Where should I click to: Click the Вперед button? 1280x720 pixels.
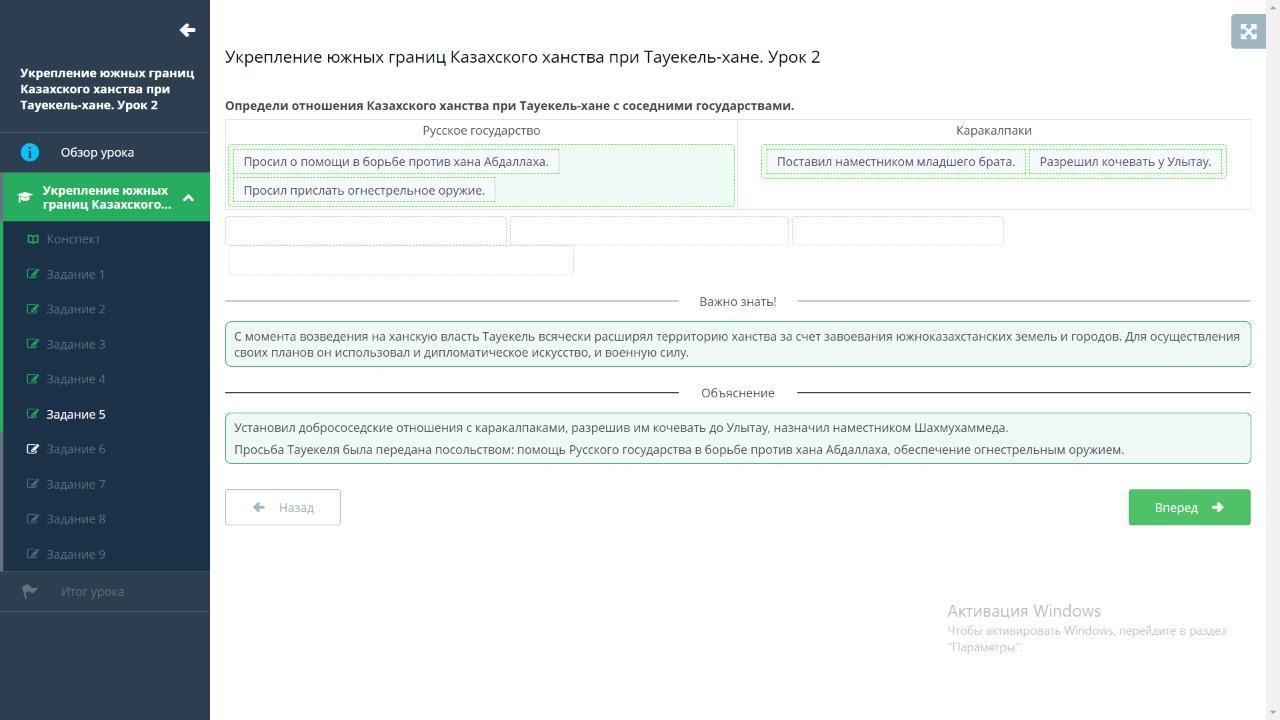click(1189, 507)
